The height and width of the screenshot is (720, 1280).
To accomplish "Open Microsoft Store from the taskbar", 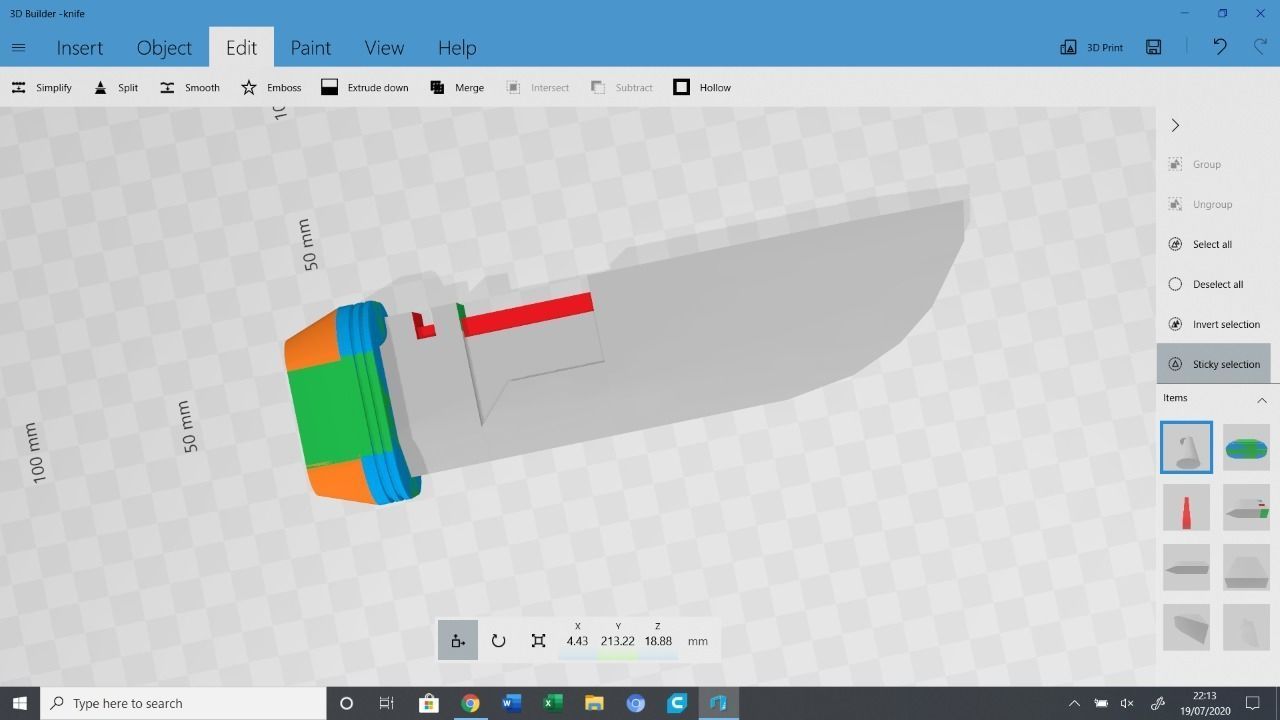I will 428,703.
